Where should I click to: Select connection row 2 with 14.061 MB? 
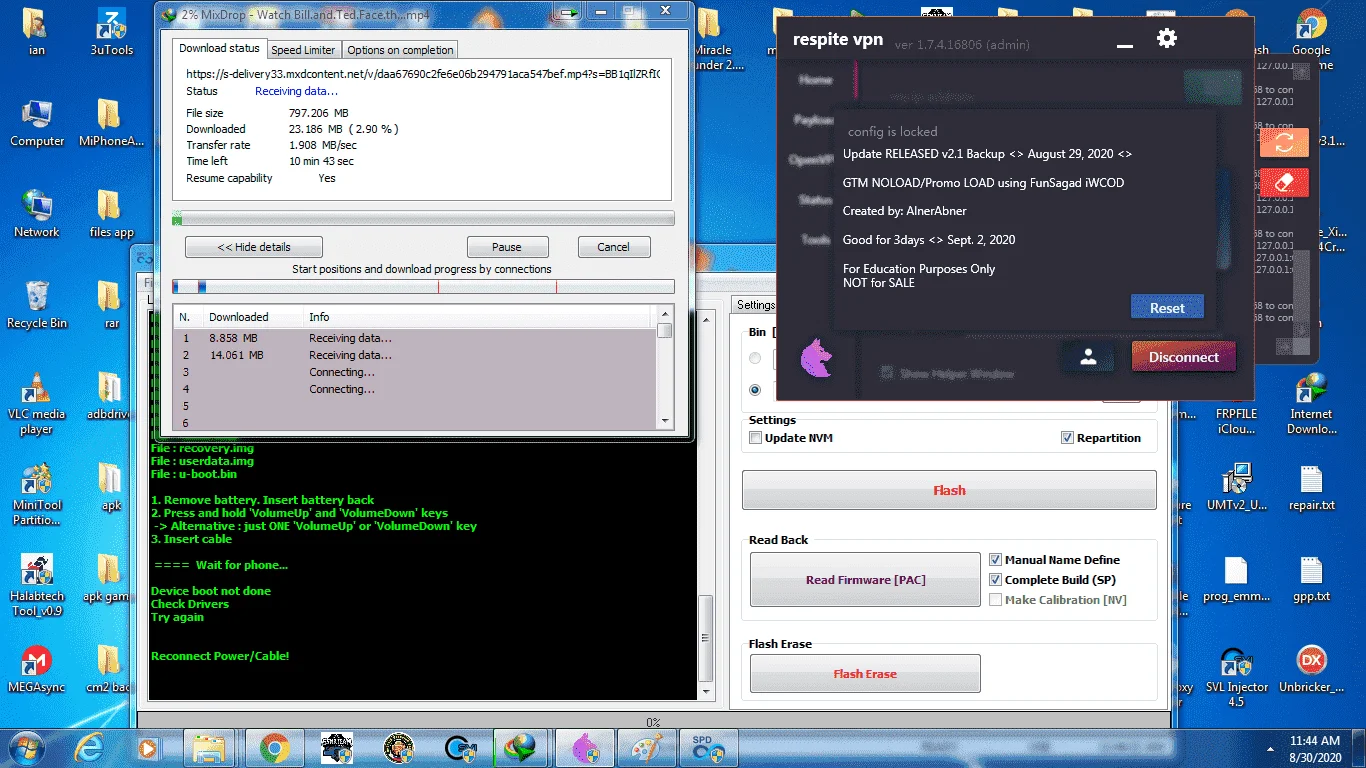tap(414, 355)
